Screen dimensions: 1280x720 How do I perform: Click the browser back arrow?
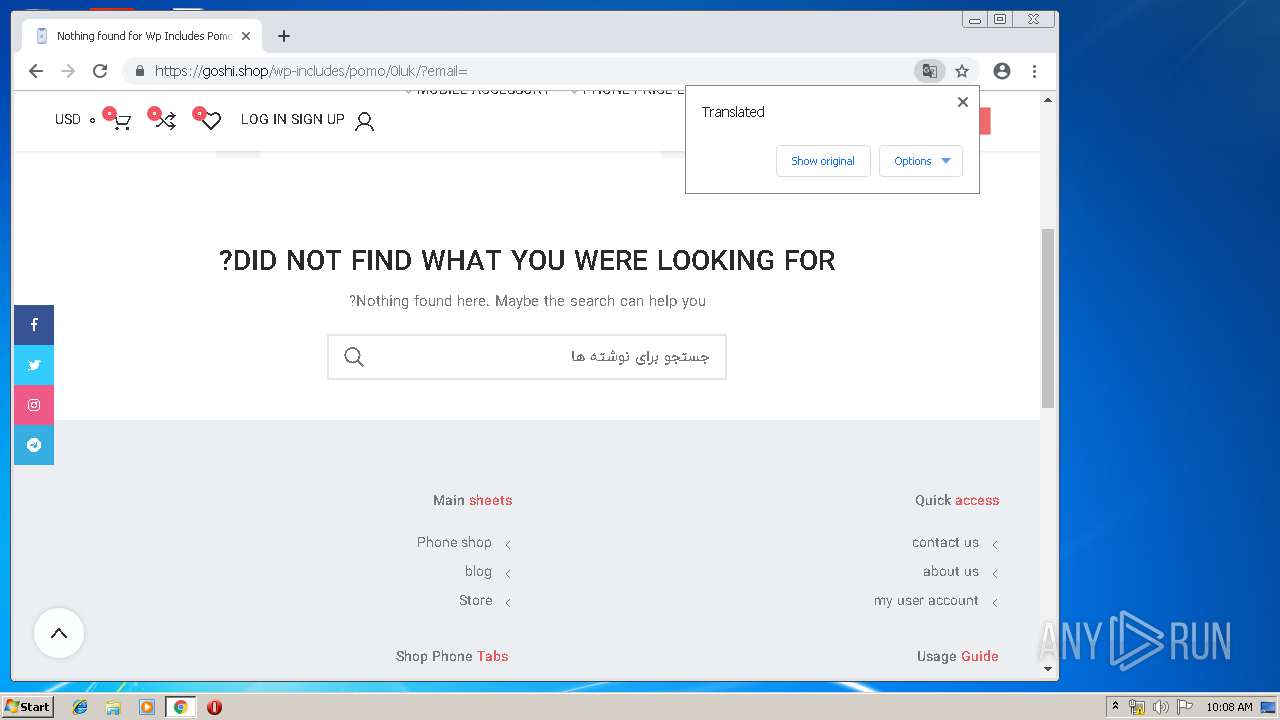click(x=36, y=71)
